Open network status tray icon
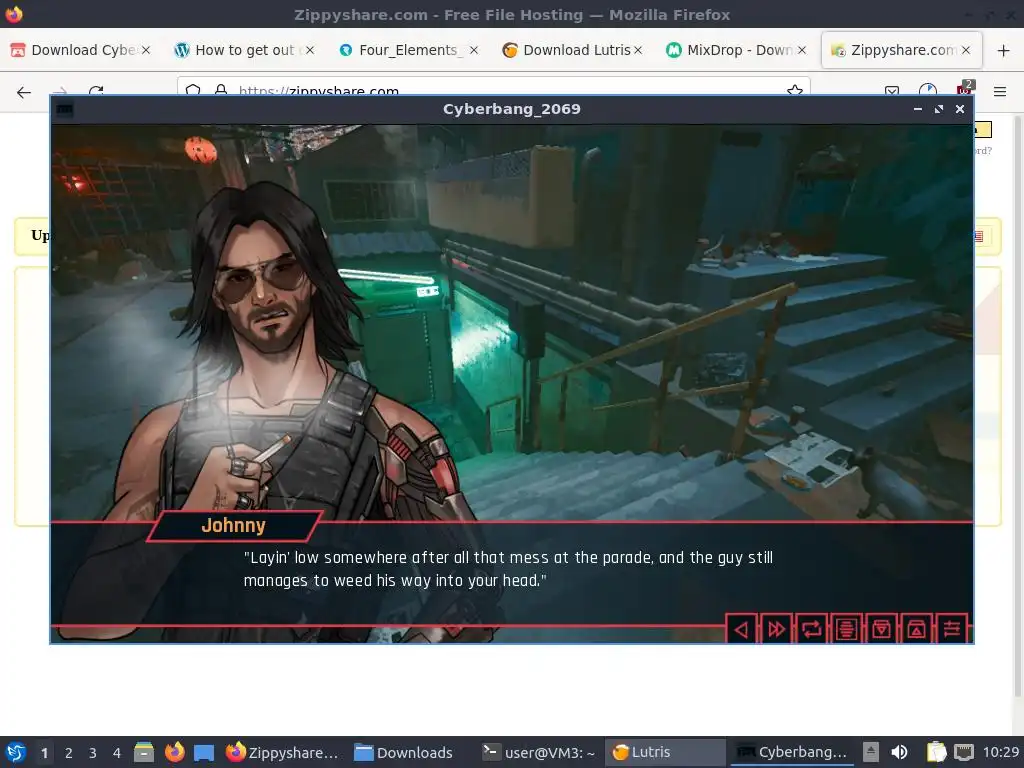The width and height of the screenshot is (1024, 768). point(964,752)
